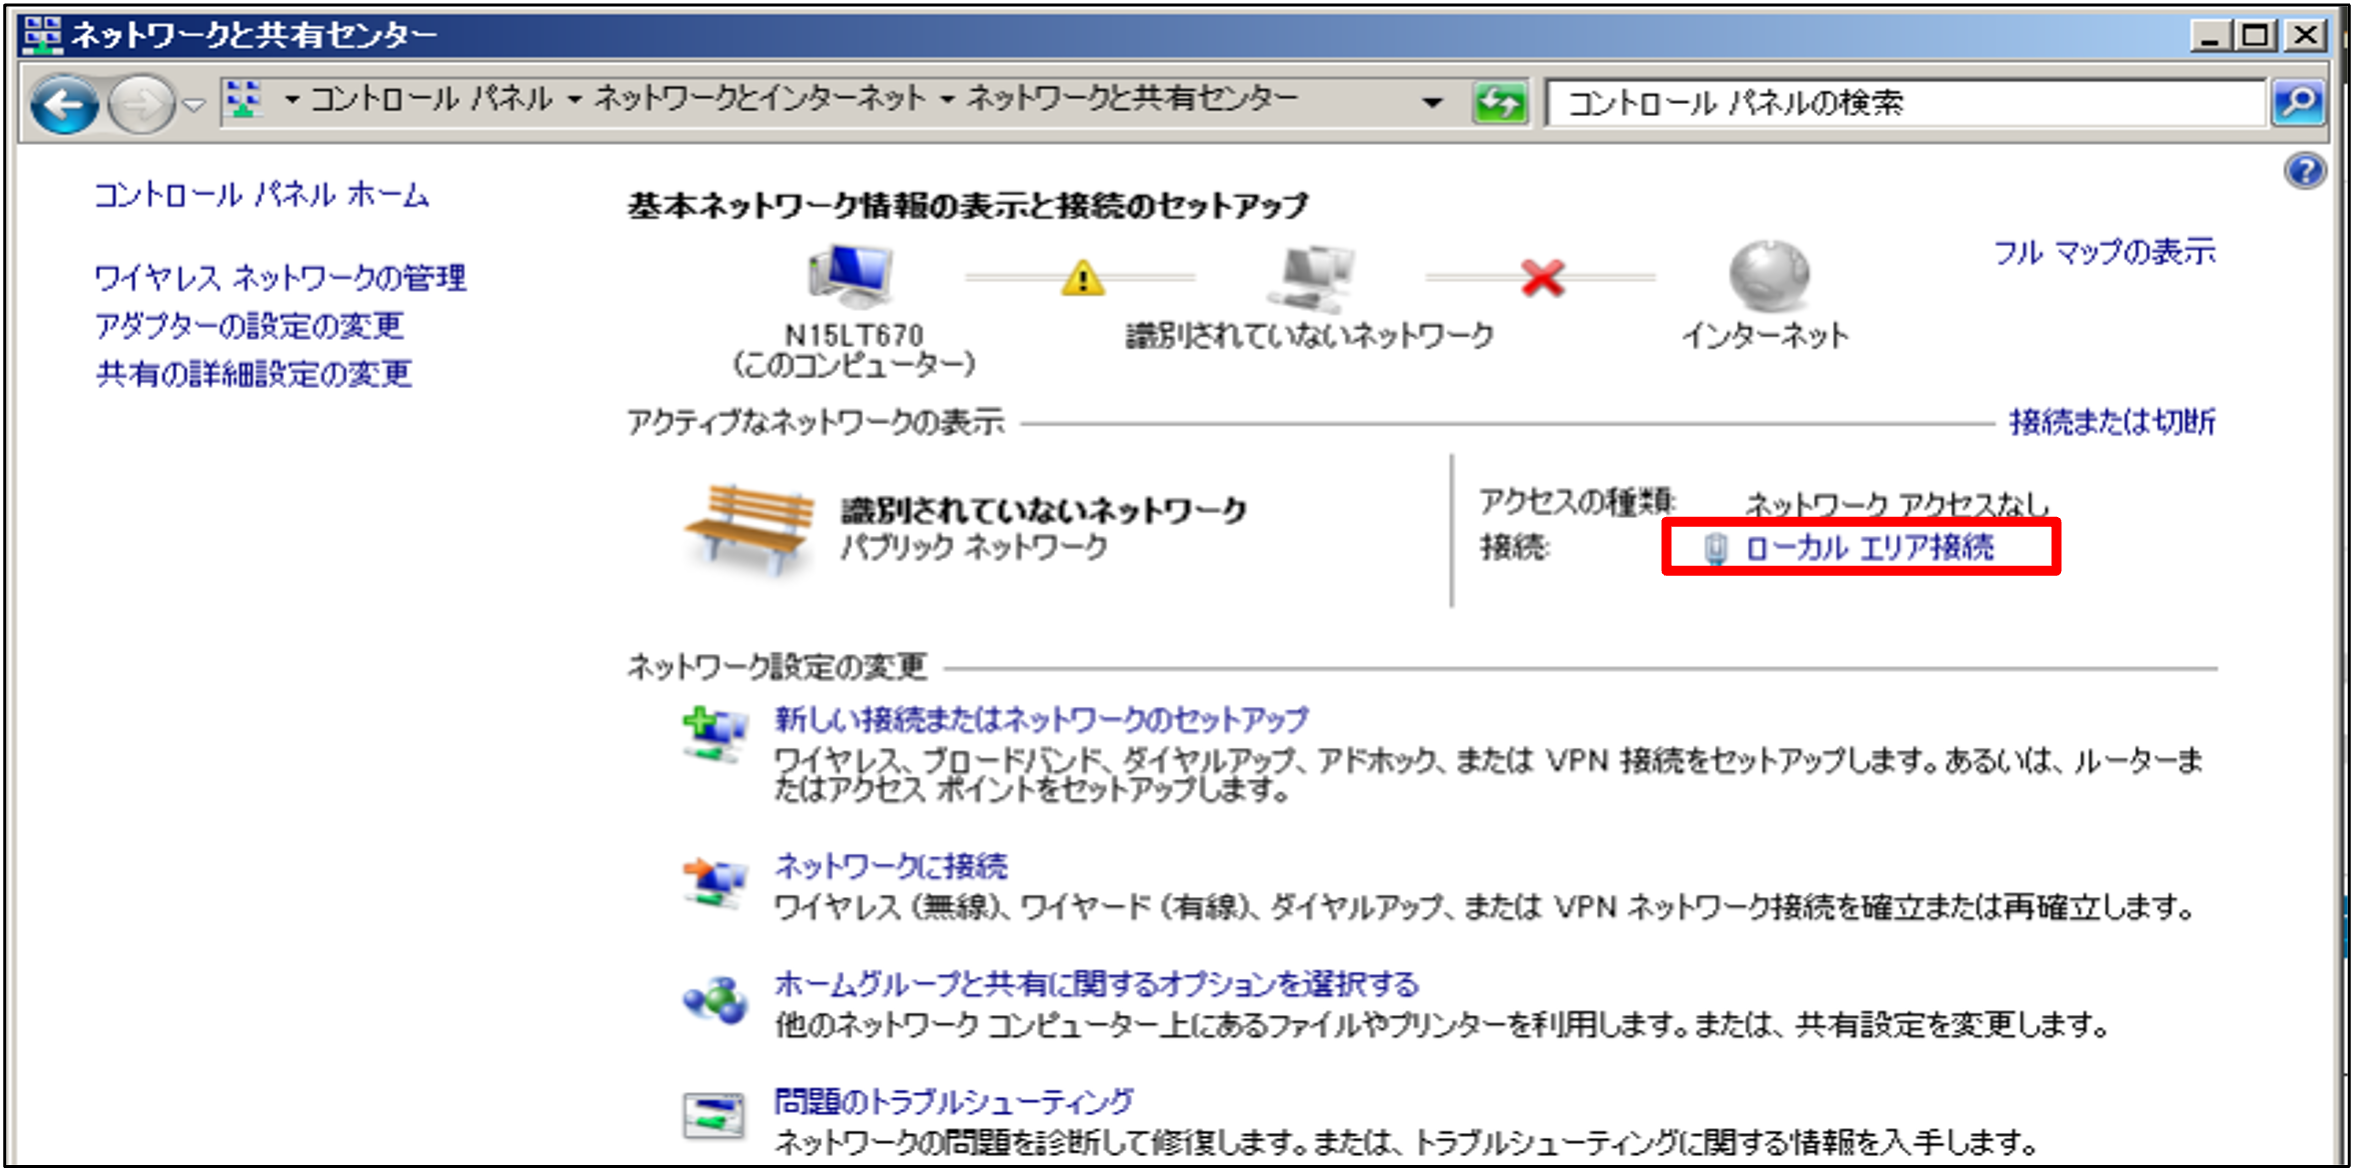Viewport: 2355px width, 1168px height.
Task: Open the address bar history dropdown arrow
Action: click(x=1432, y=102)
